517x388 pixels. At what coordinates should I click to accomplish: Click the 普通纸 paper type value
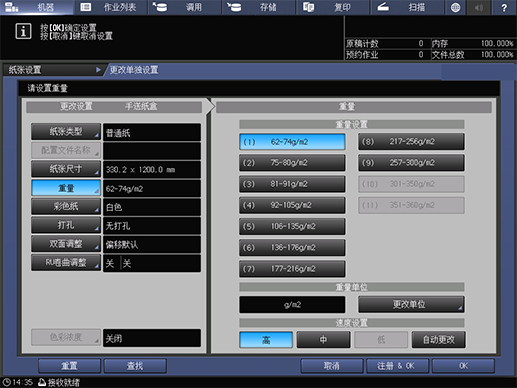[152, 132]
